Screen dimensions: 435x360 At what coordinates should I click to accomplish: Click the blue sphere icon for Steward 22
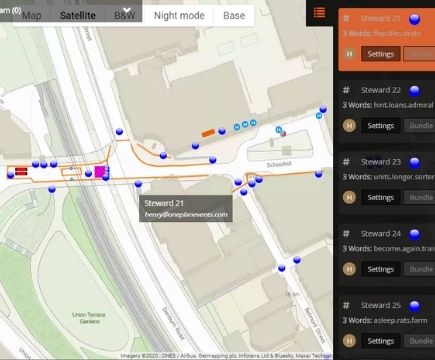pyautogui.click(x=414, y=91)
